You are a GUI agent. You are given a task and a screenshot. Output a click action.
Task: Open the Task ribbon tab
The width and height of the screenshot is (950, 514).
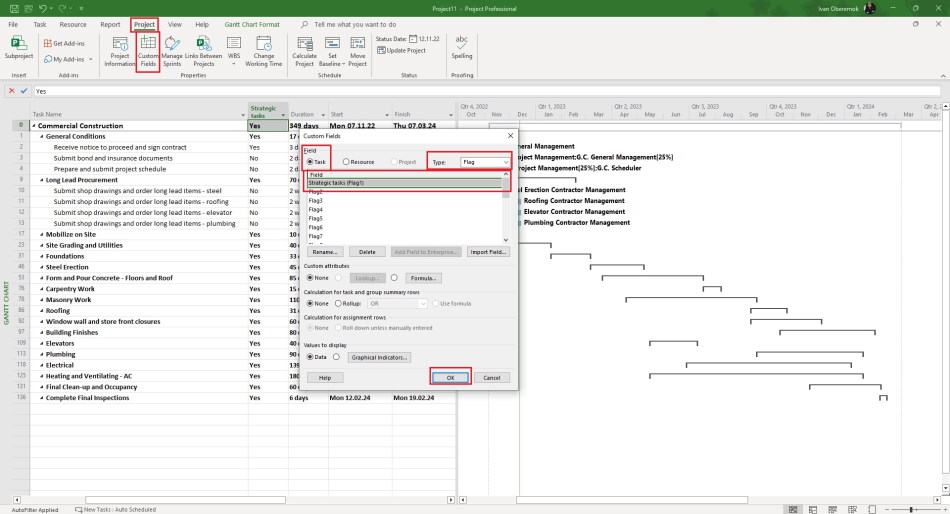(x=40, y=25)
